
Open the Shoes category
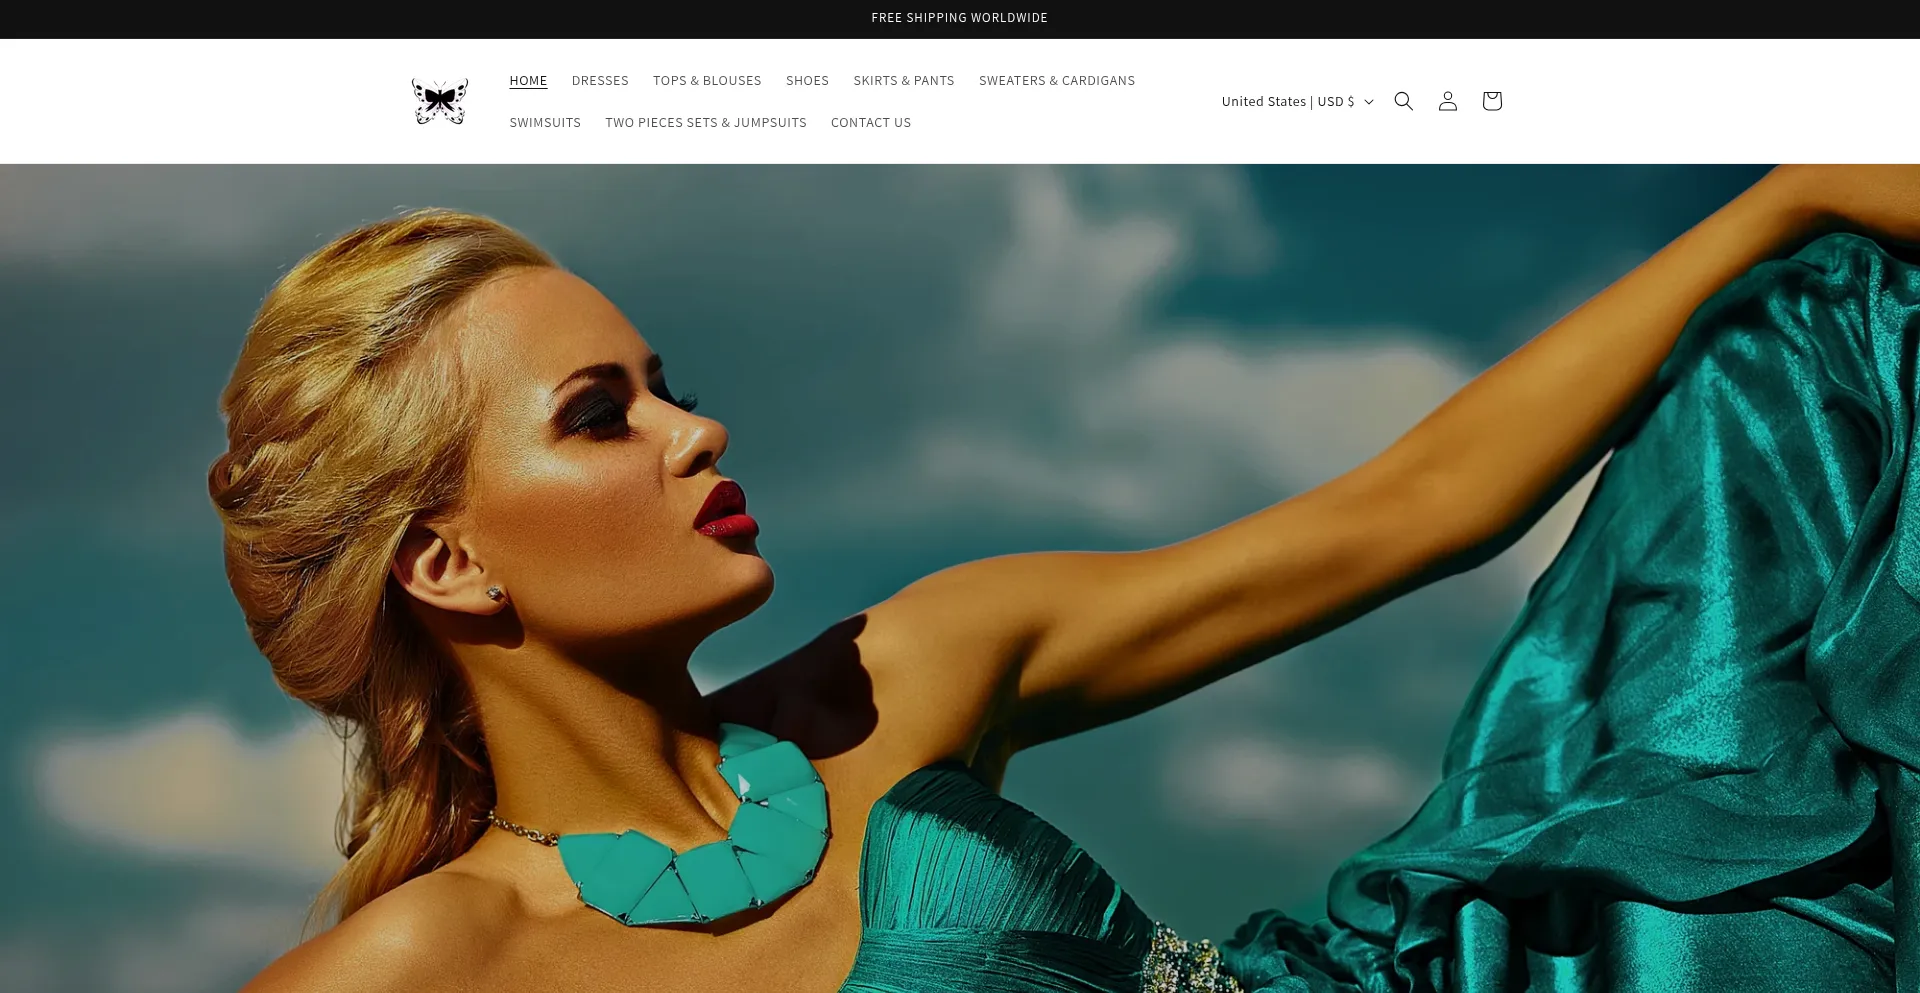807,81
